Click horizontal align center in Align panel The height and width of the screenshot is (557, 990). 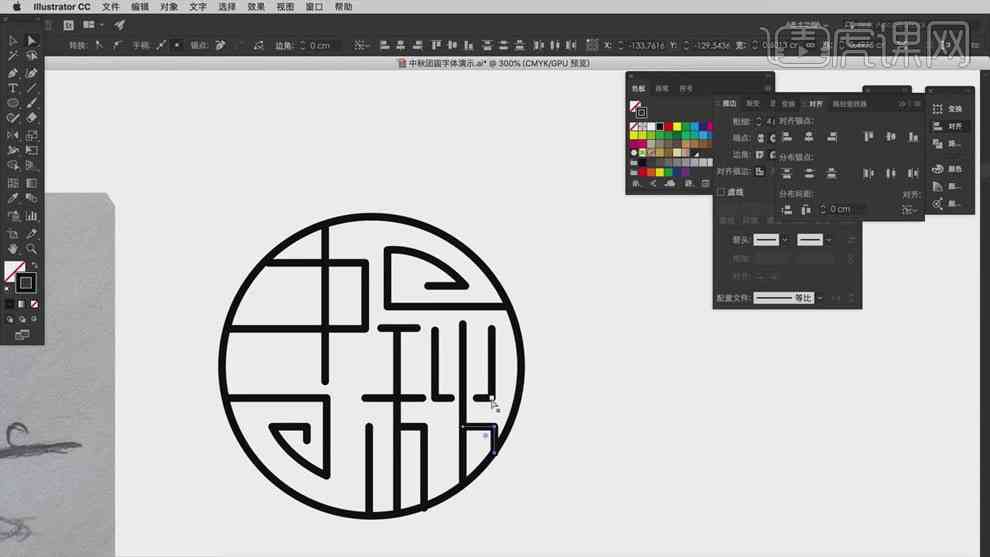point(809,136)
